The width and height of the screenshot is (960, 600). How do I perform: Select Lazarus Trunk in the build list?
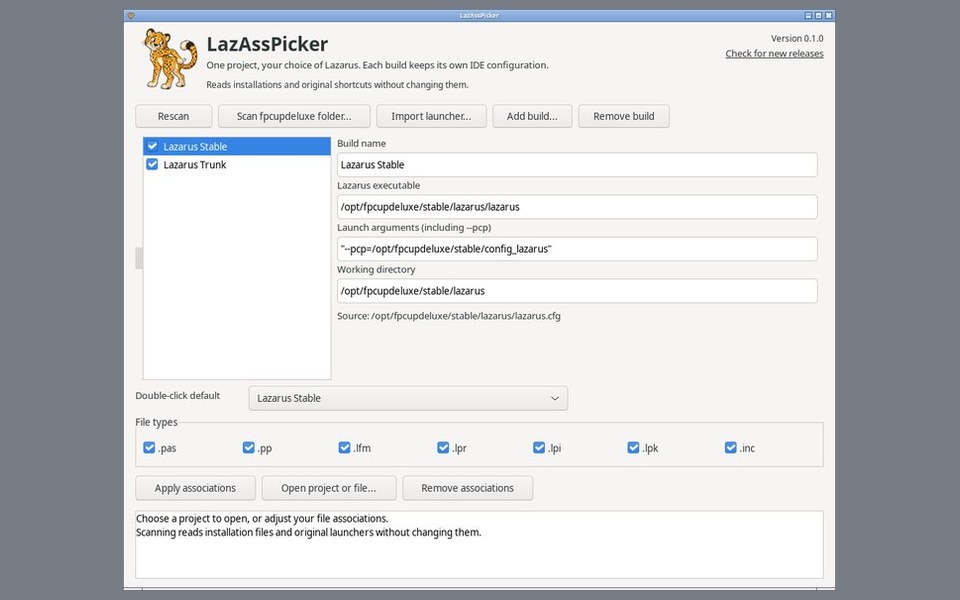tap(237, 164)
